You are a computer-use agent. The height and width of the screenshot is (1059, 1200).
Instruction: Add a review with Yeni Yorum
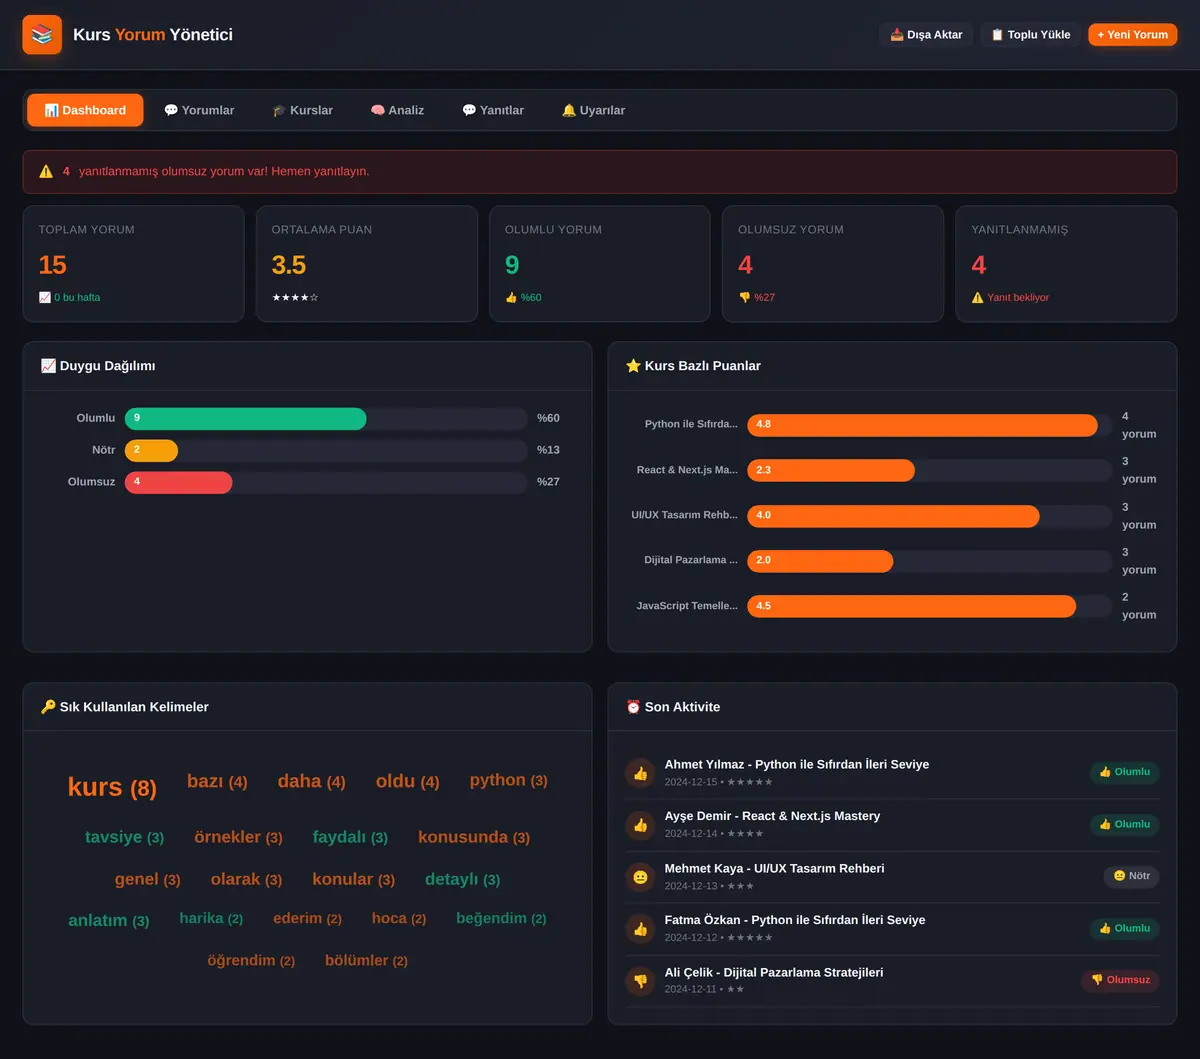click(x=1133, y=35)
